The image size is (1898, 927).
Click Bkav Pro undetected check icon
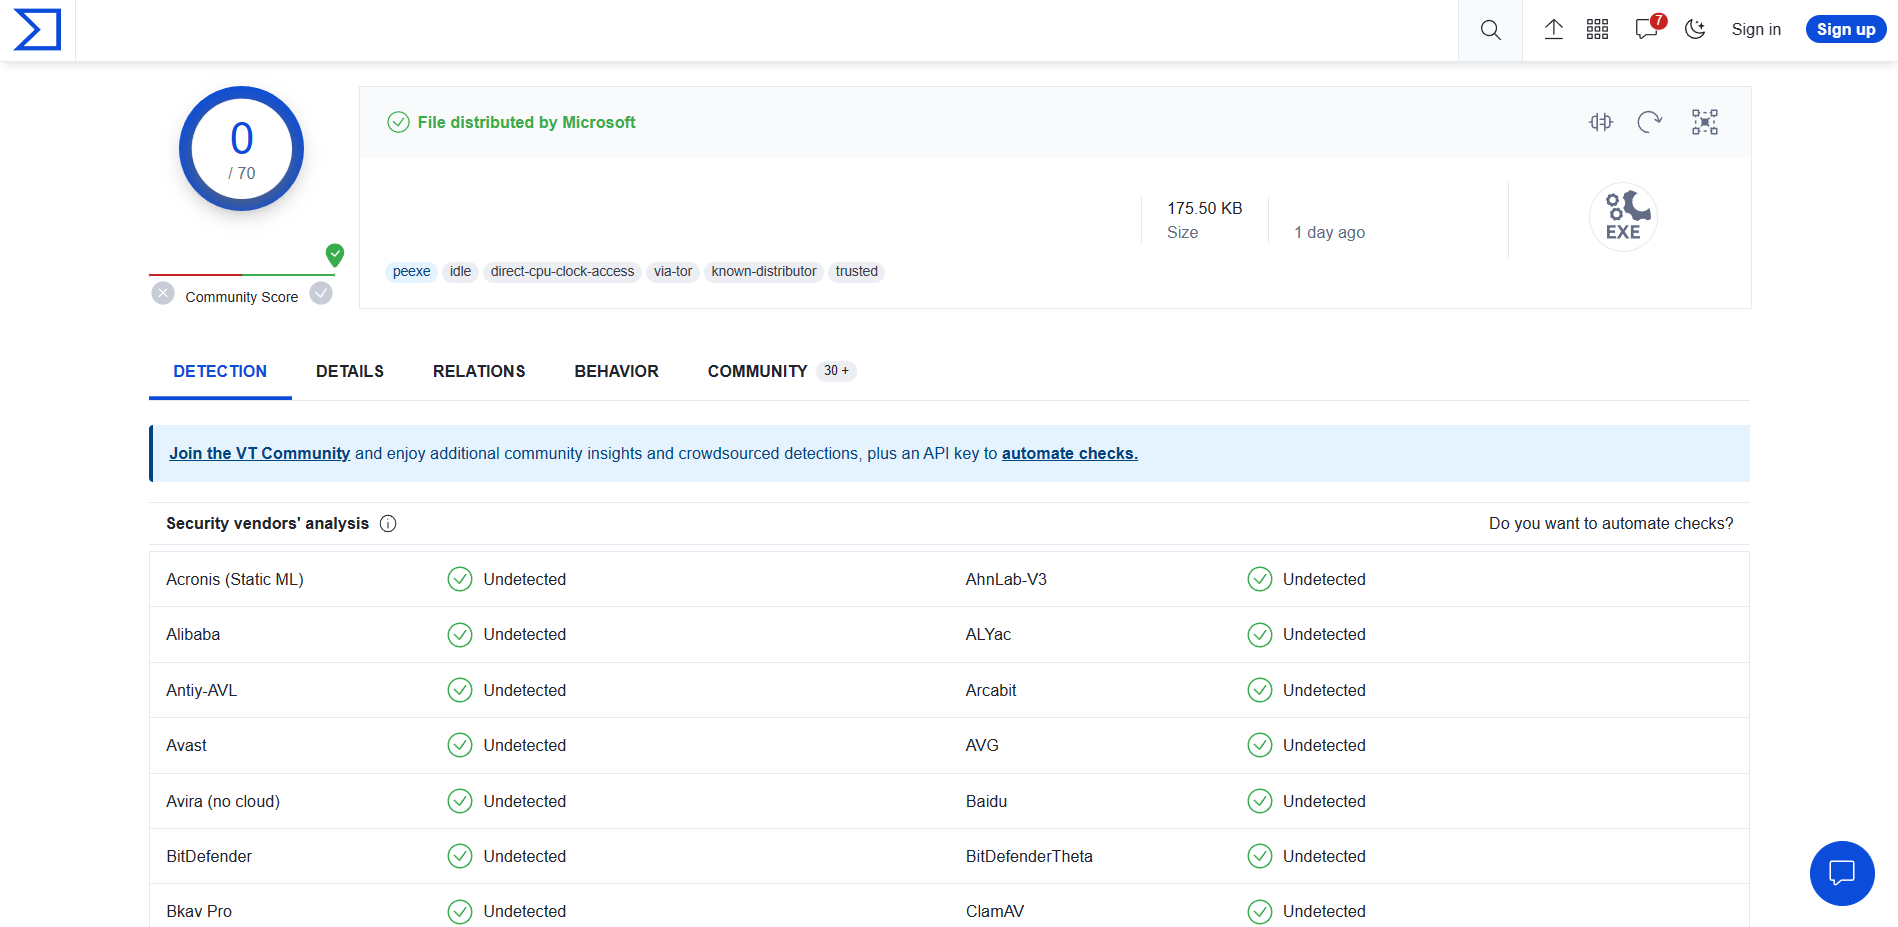point(460,911)
